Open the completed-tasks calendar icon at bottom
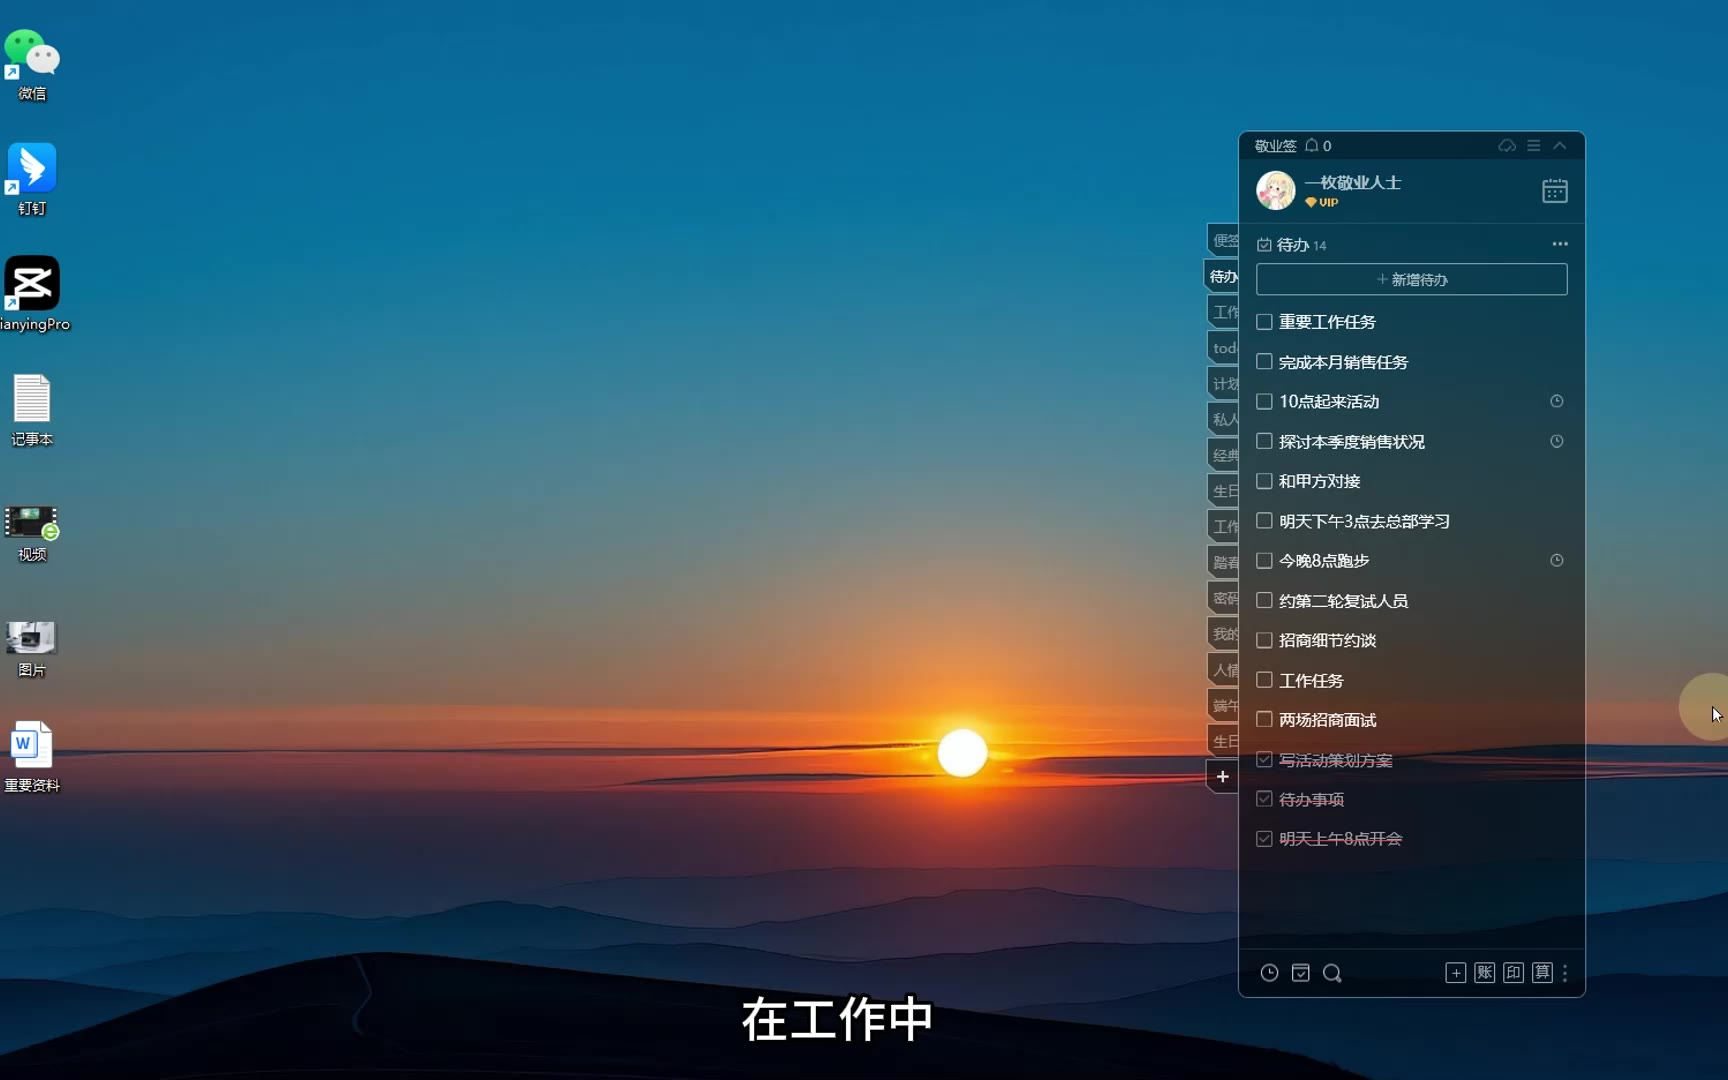 tap(1300, 973)
